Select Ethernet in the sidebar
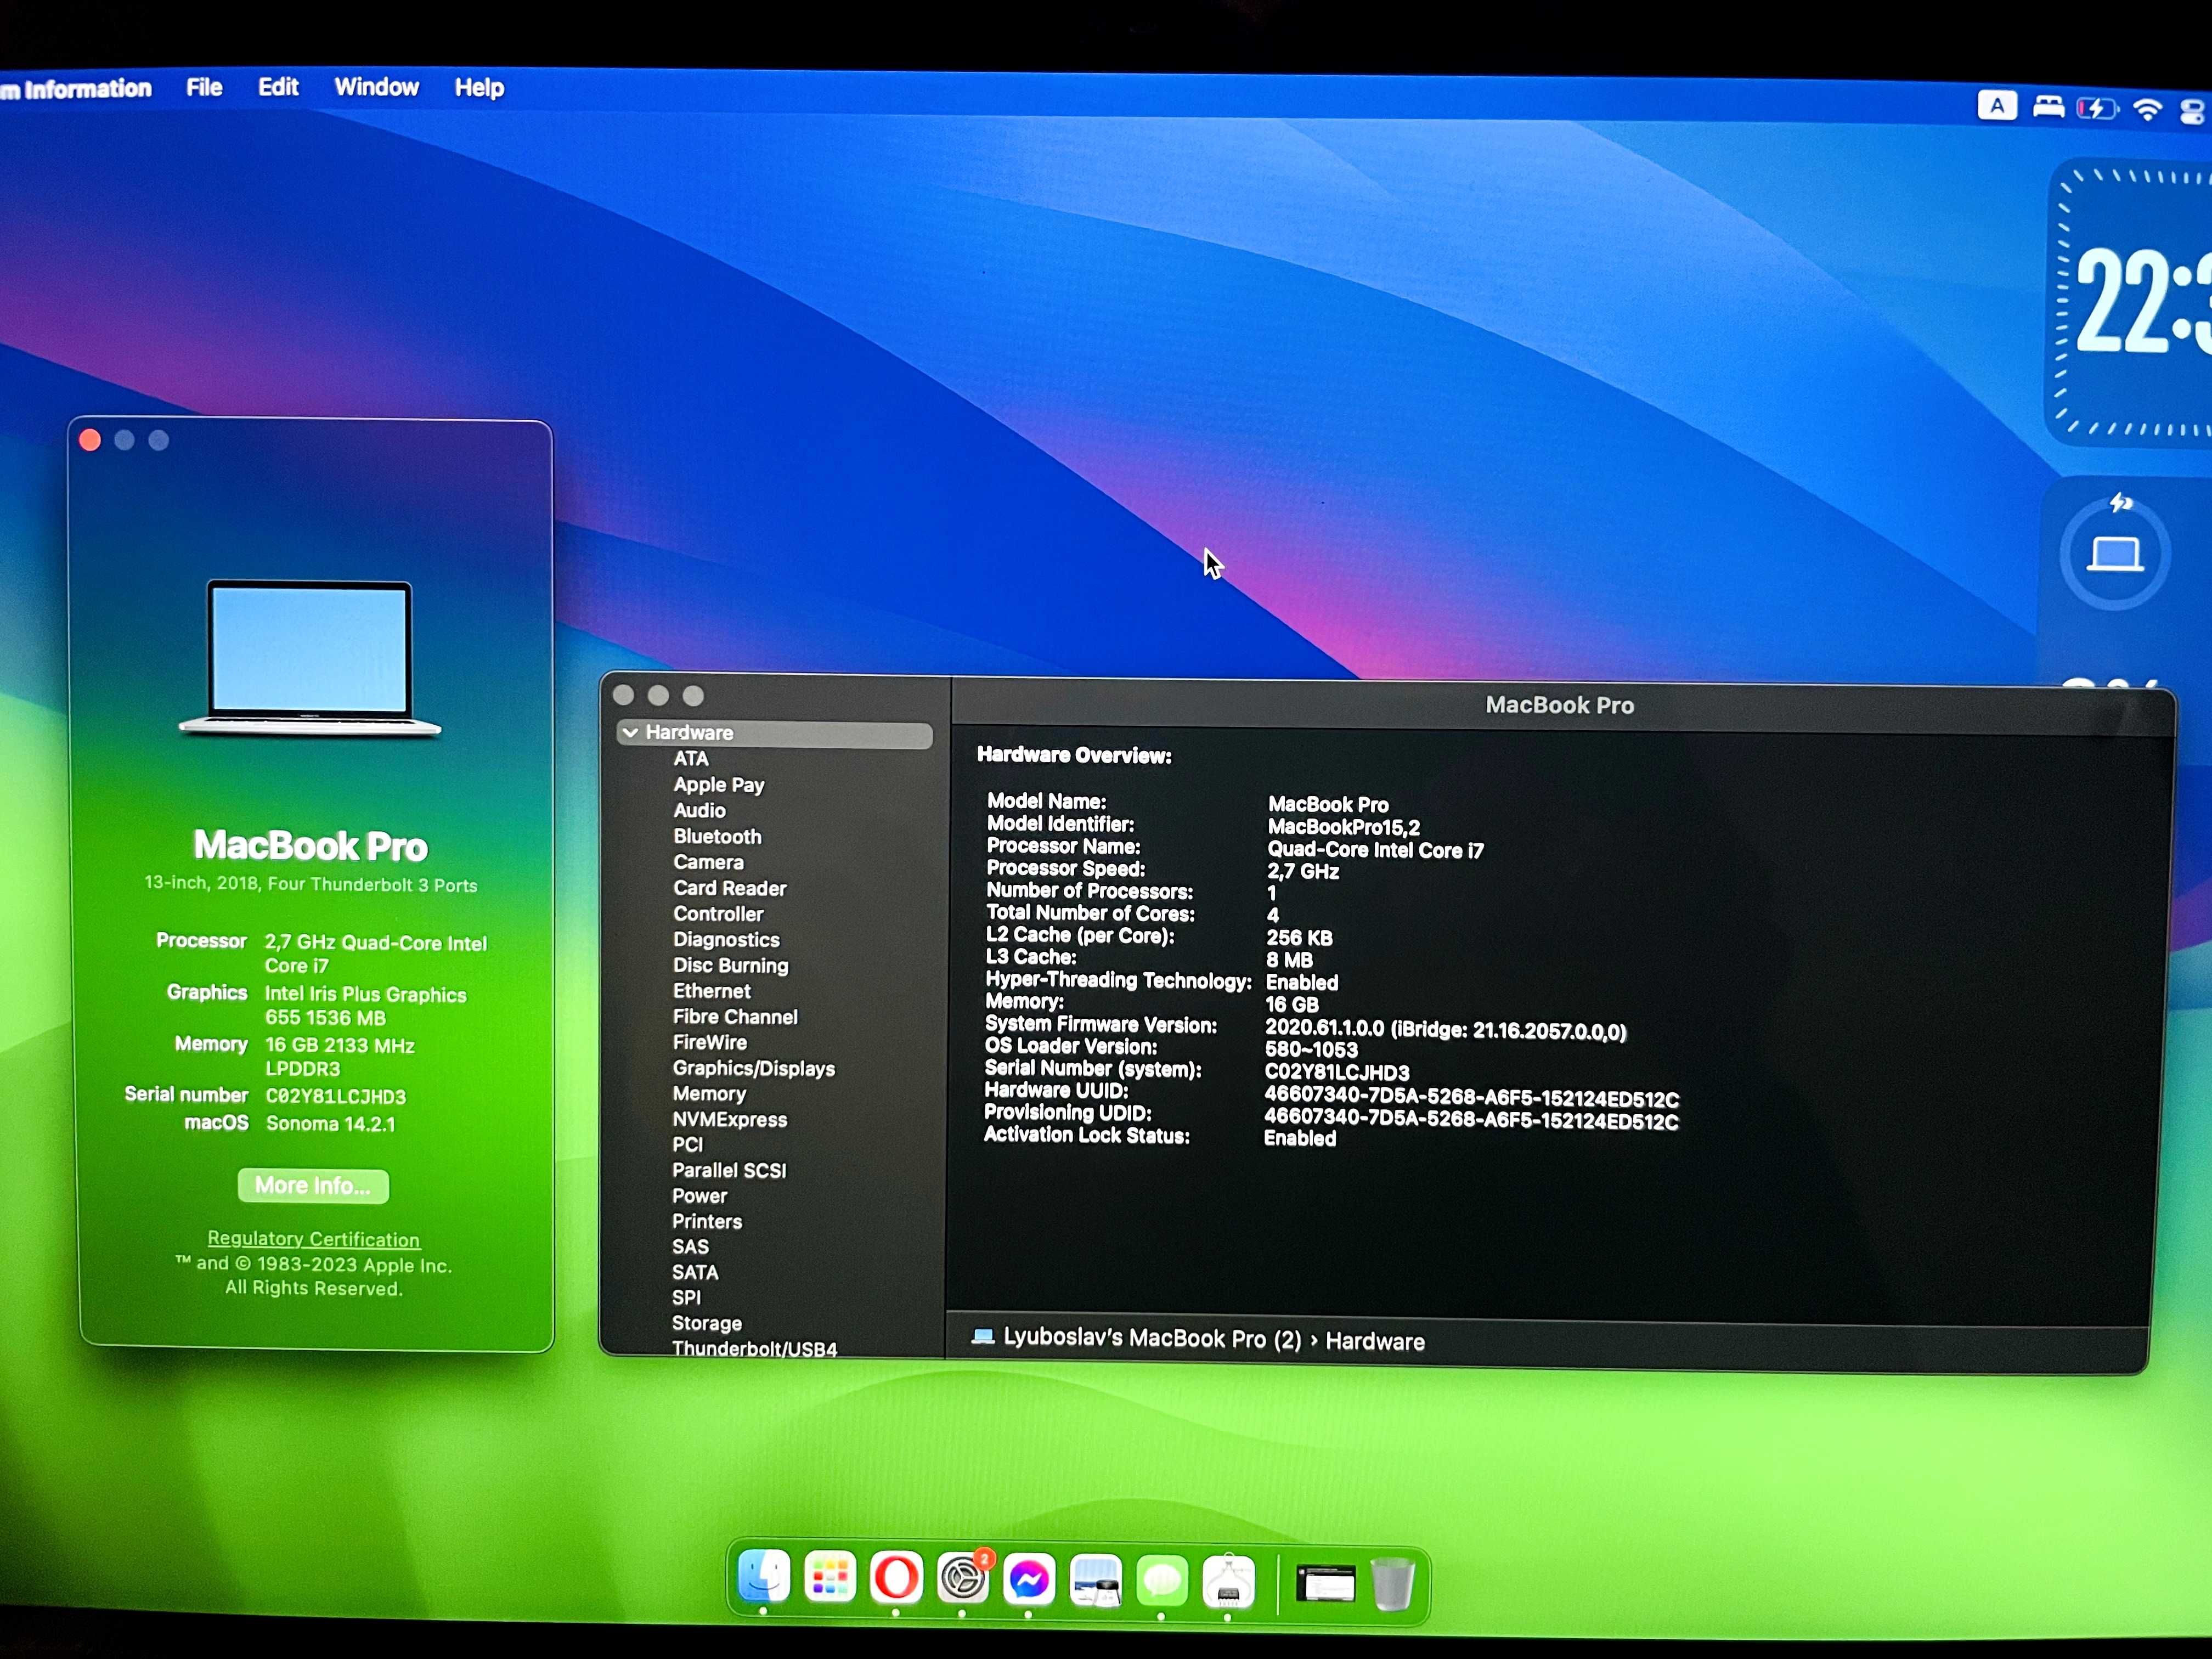The height and width of the screenshot is (1659, 2212). coord(711,991)
